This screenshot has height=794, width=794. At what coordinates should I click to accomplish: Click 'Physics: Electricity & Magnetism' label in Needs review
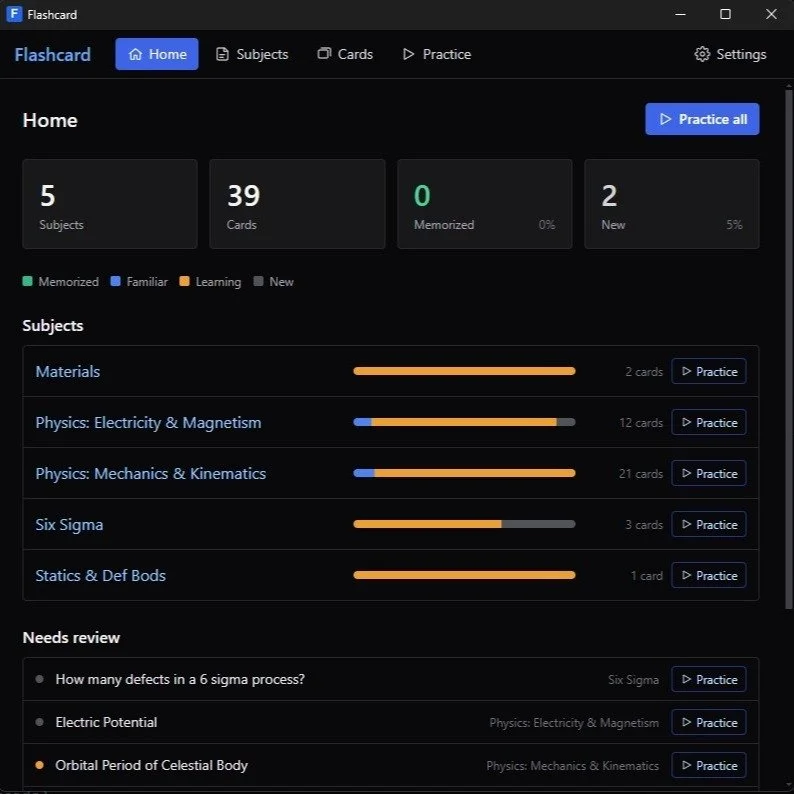574,723
